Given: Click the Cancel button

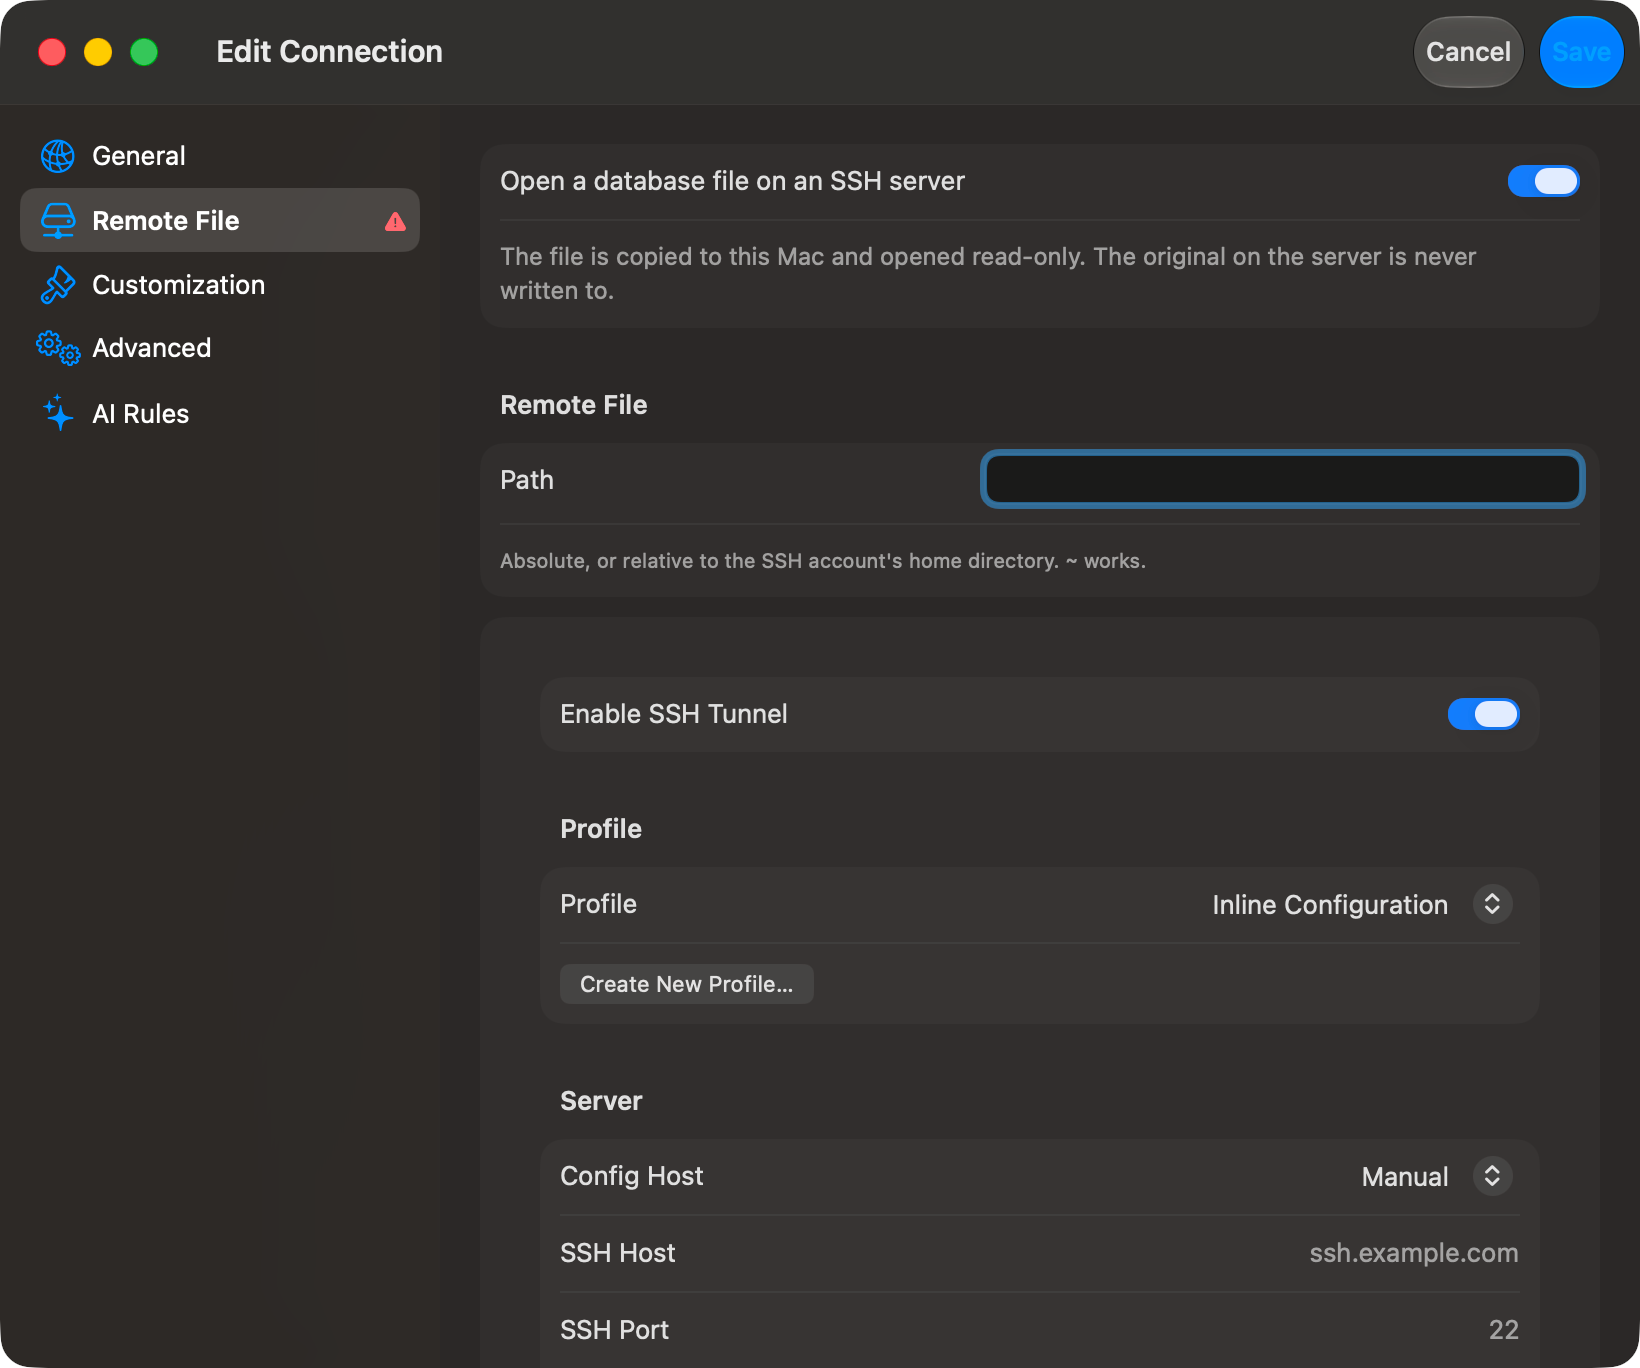Looking at the screenshot, I should click(1468, 52).
